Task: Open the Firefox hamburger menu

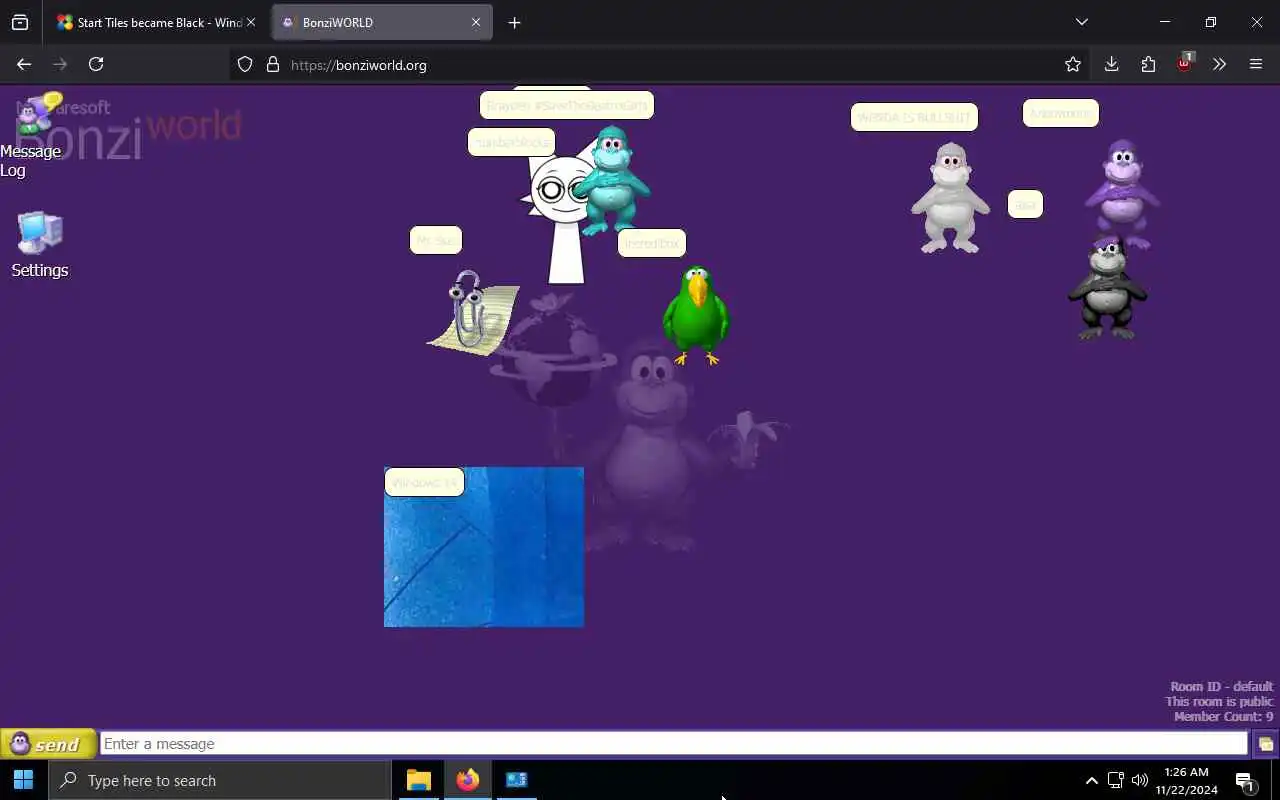Action: point(1256,64)
